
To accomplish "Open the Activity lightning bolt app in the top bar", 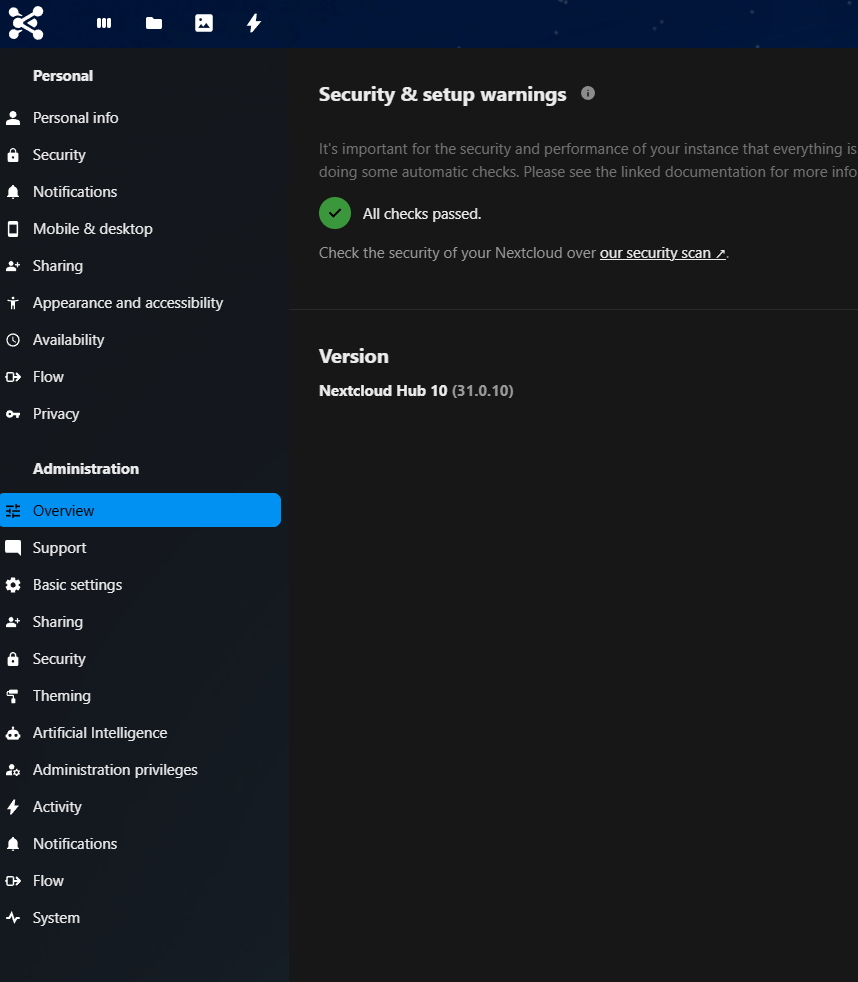I will (x=254, y=23).
